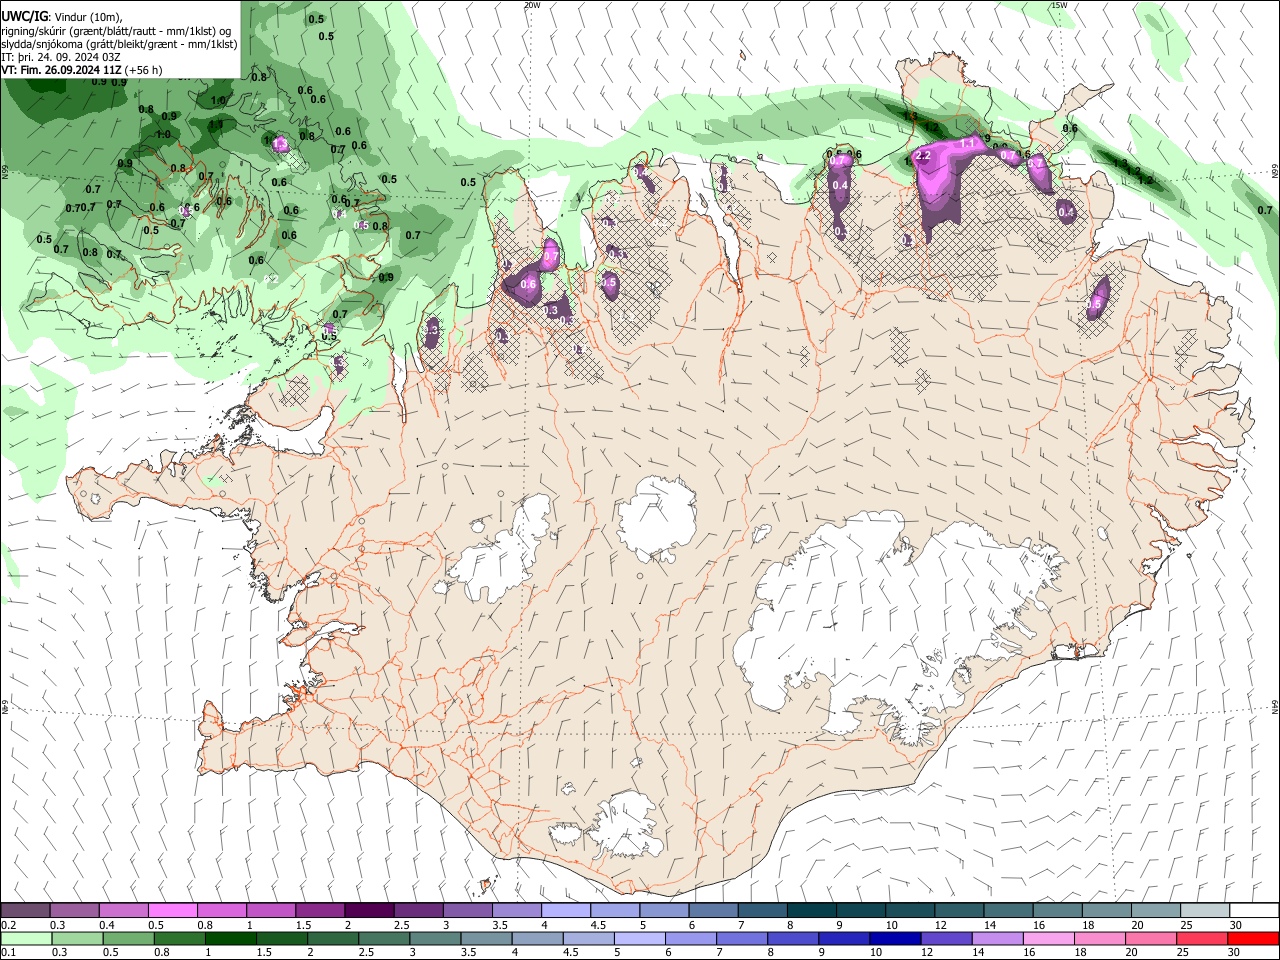Select the 'Vindur (10m)' header text

(x=90, y=17)
